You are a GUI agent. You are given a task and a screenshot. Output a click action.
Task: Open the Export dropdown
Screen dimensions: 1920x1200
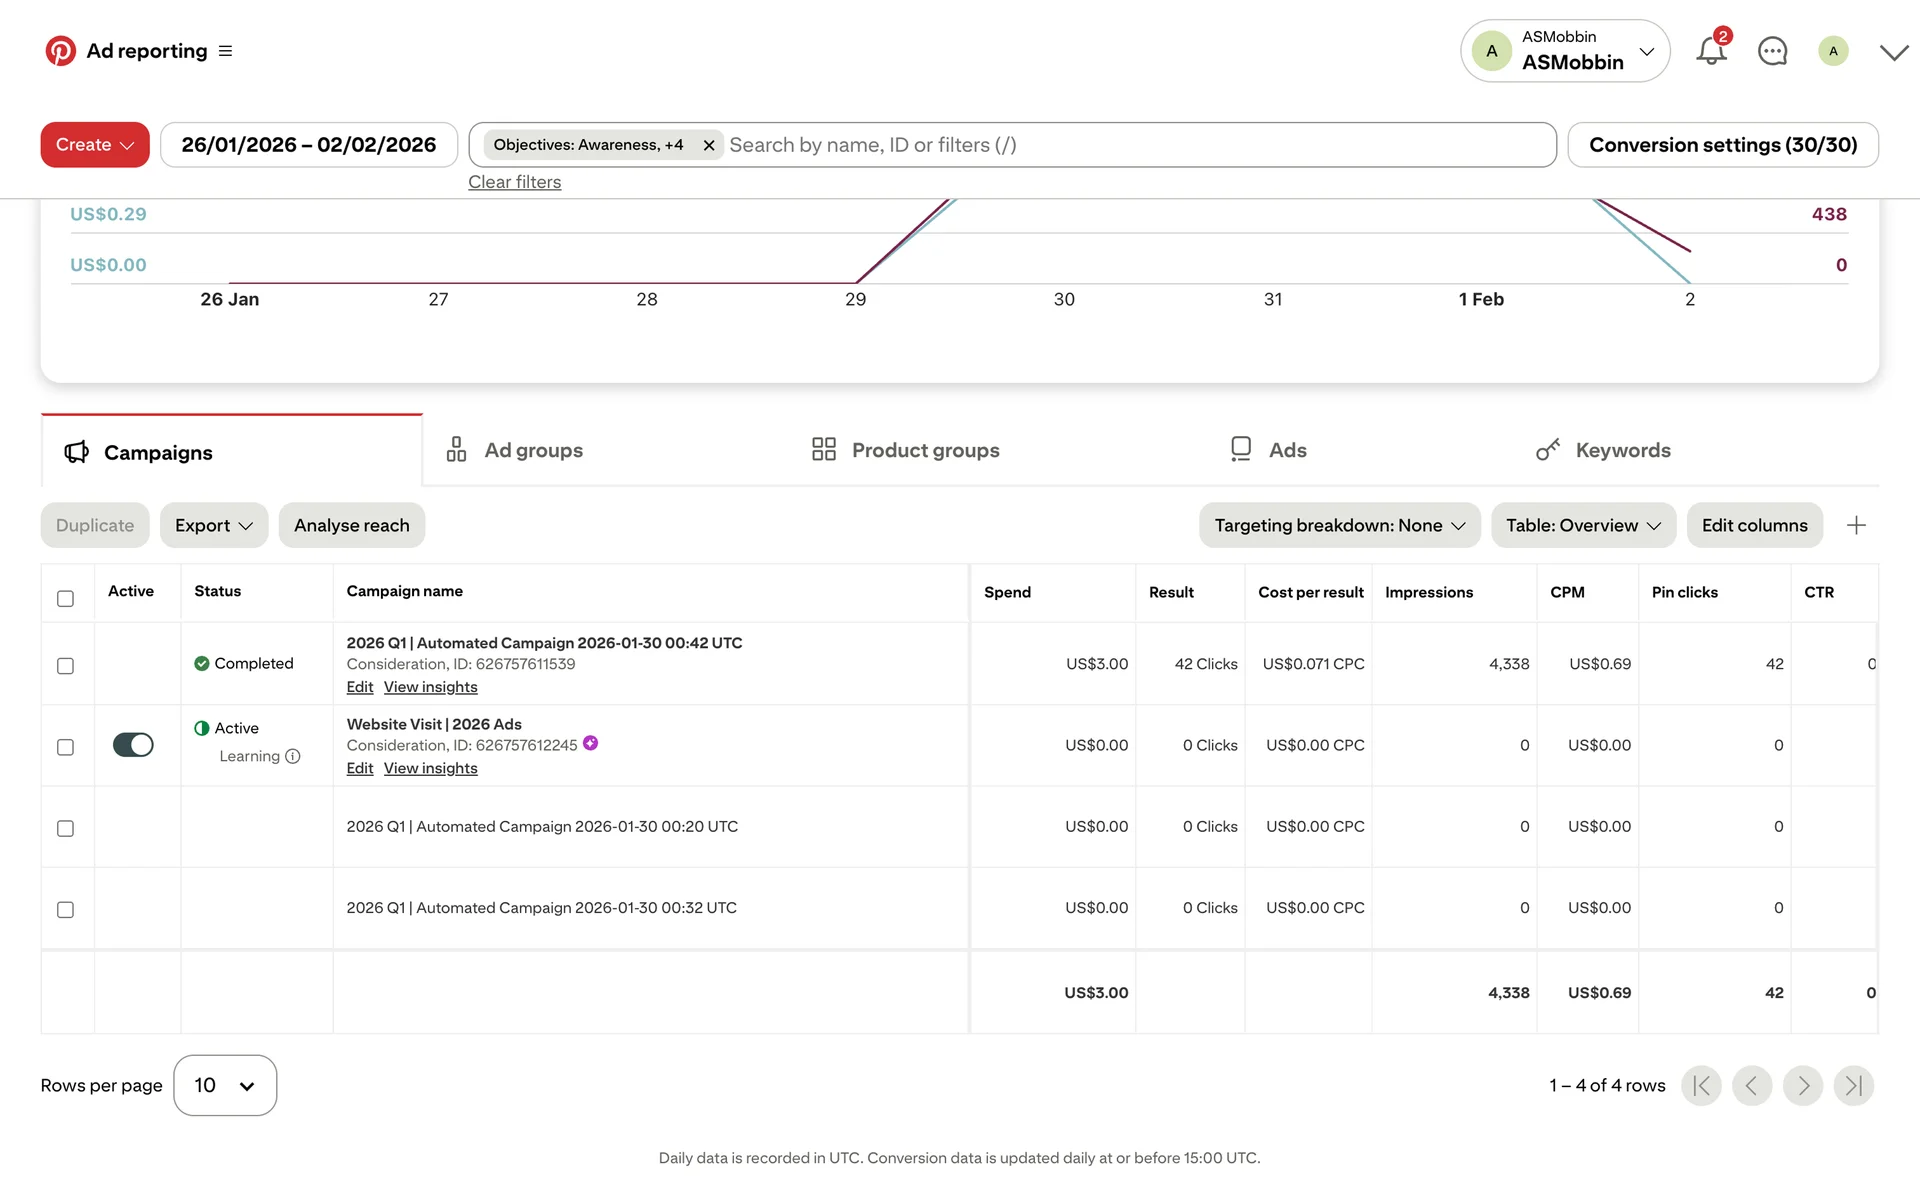[213, 526]
